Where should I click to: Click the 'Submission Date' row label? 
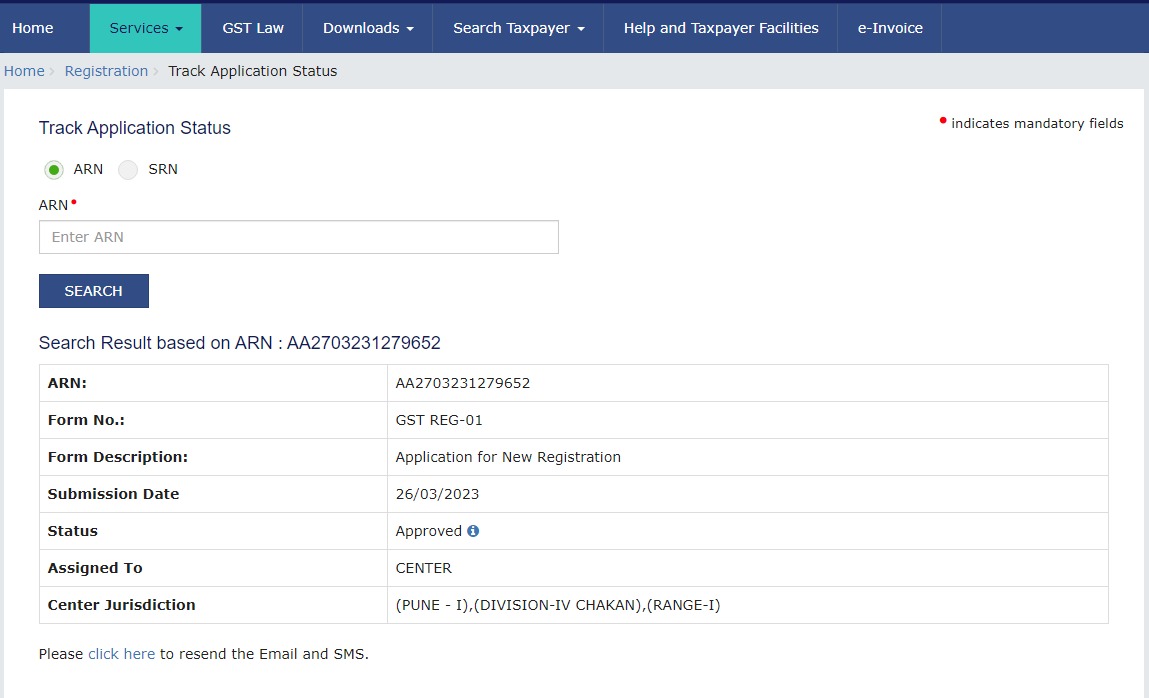[114, 494]
